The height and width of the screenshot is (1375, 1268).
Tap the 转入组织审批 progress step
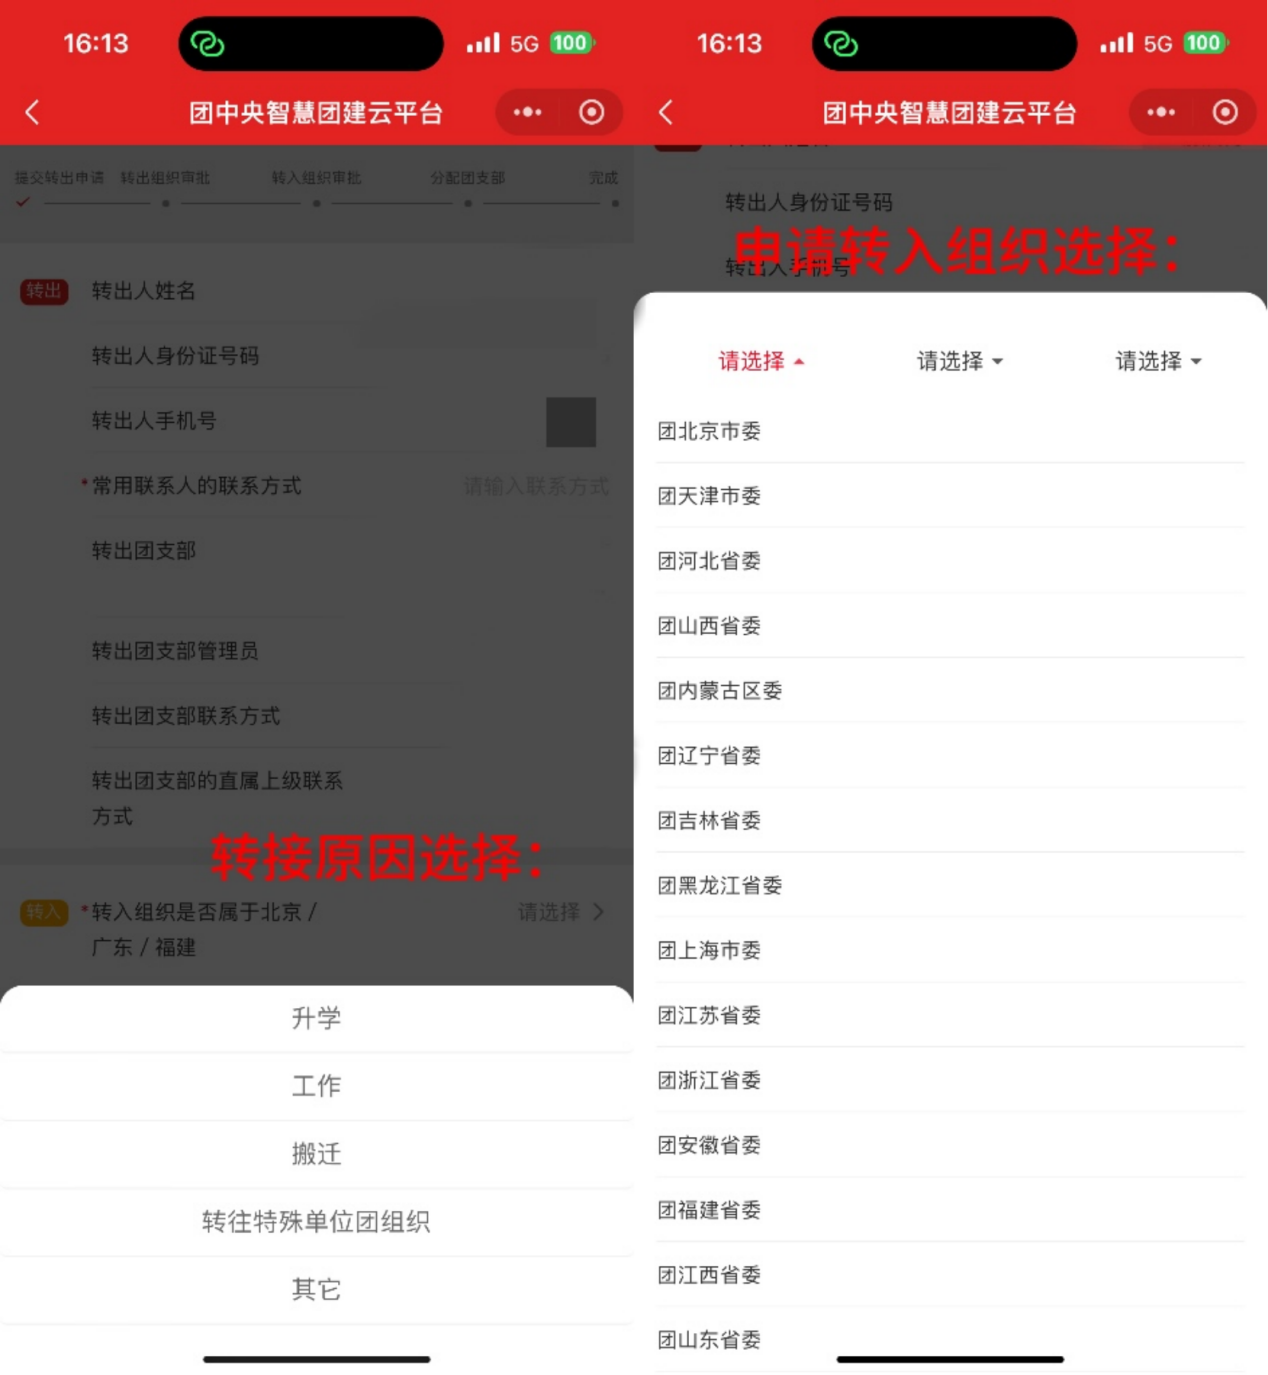[x=316, y=178]
